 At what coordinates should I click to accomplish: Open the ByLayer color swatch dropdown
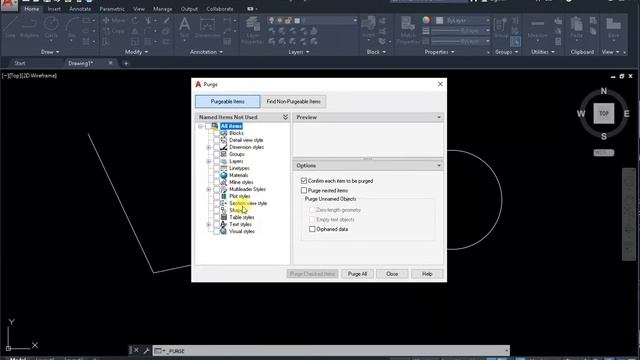(x=462, y=20)
